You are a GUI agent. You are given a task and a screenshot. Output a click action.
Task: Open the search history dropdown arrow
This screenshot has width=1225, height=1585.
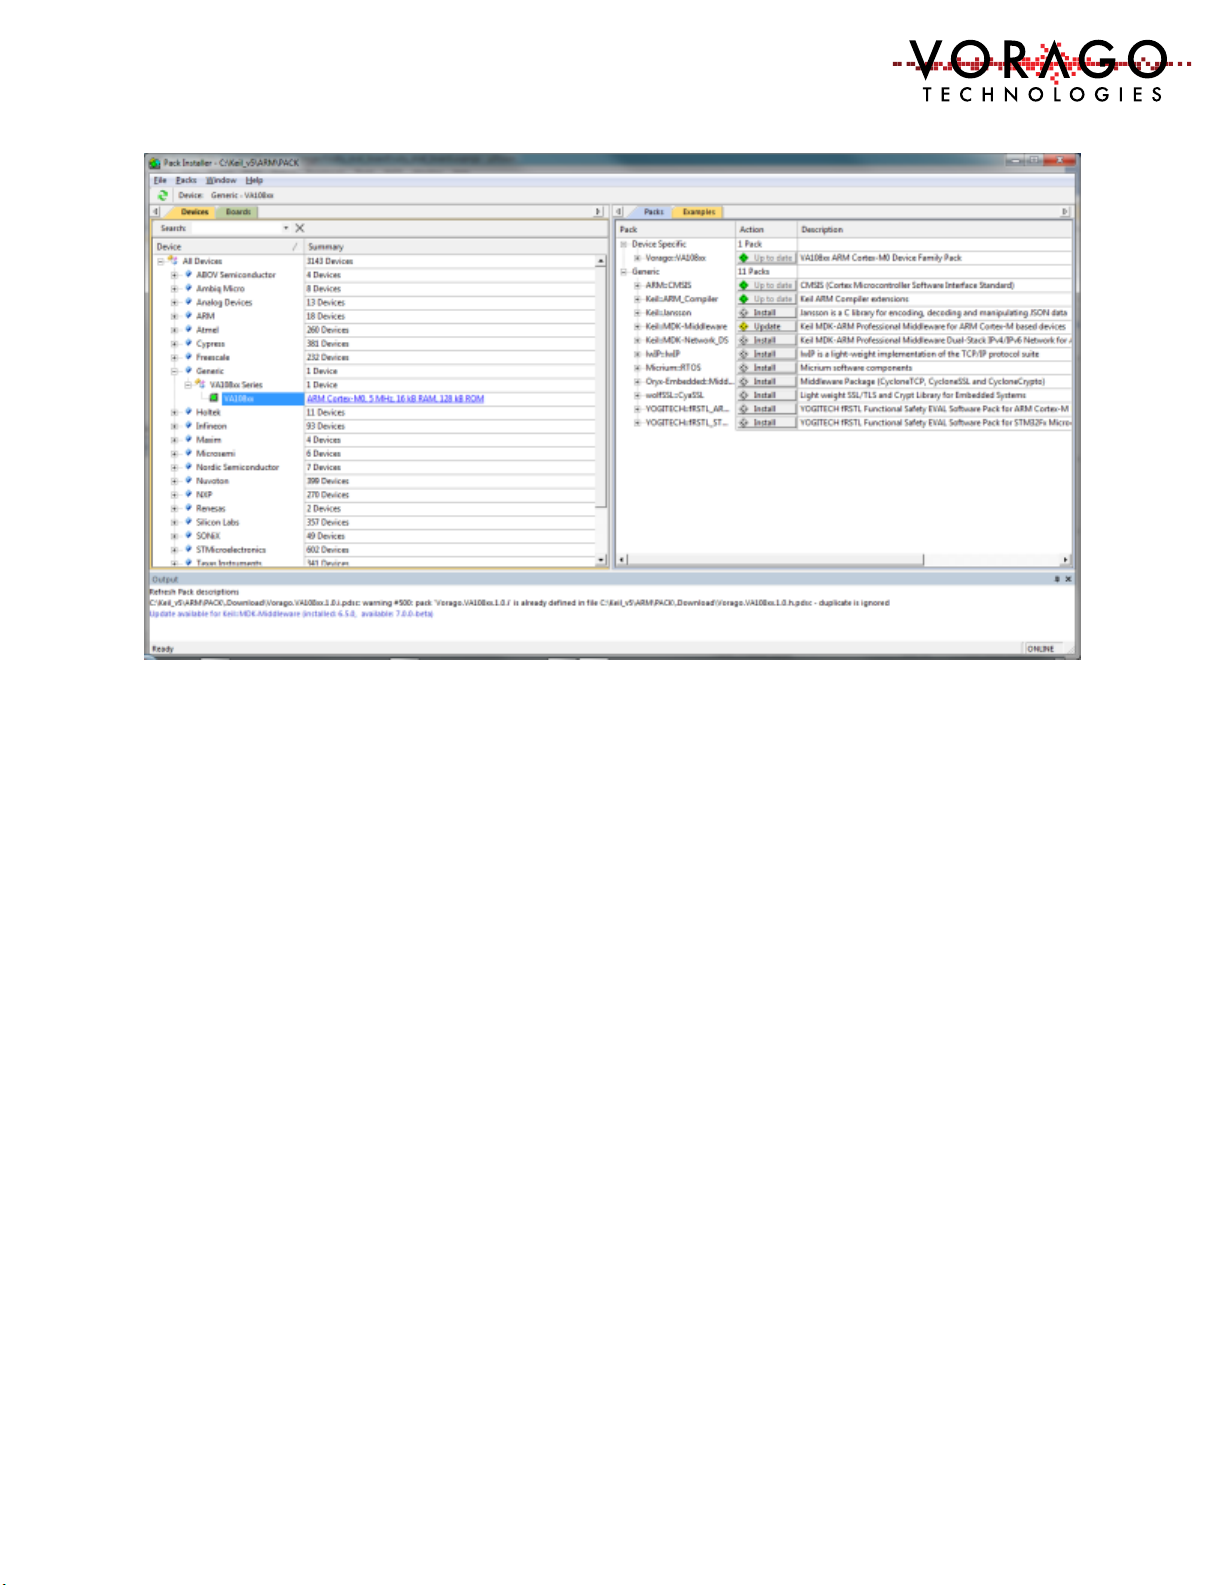(x=286, y=228)
